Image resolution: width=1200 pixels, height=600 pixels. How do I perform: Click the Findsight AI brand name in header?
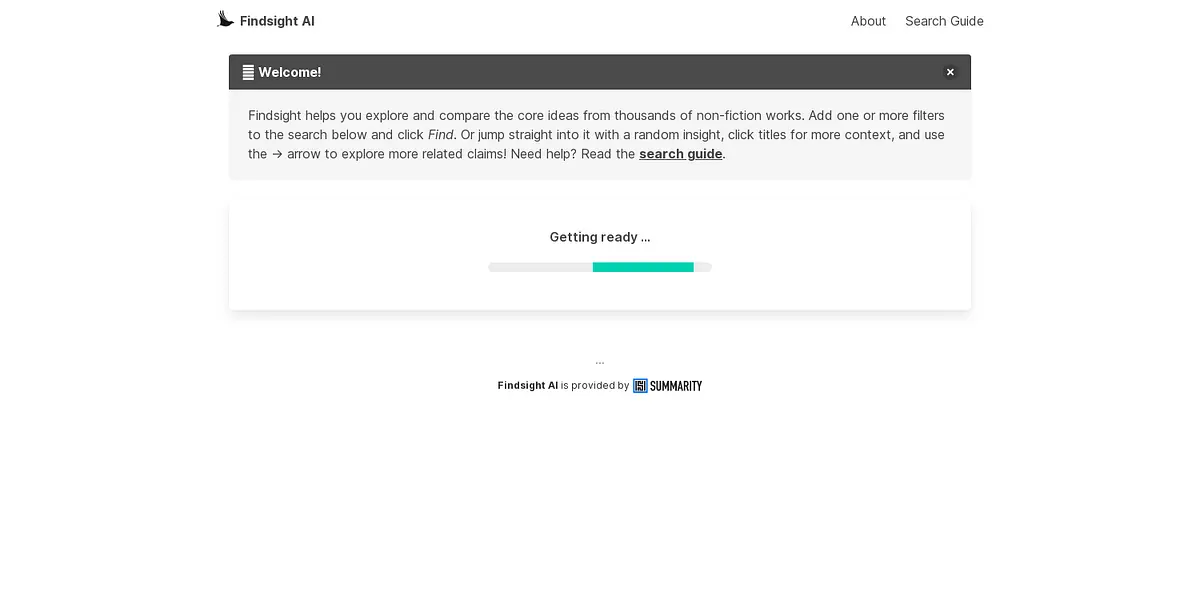[277, 21]
